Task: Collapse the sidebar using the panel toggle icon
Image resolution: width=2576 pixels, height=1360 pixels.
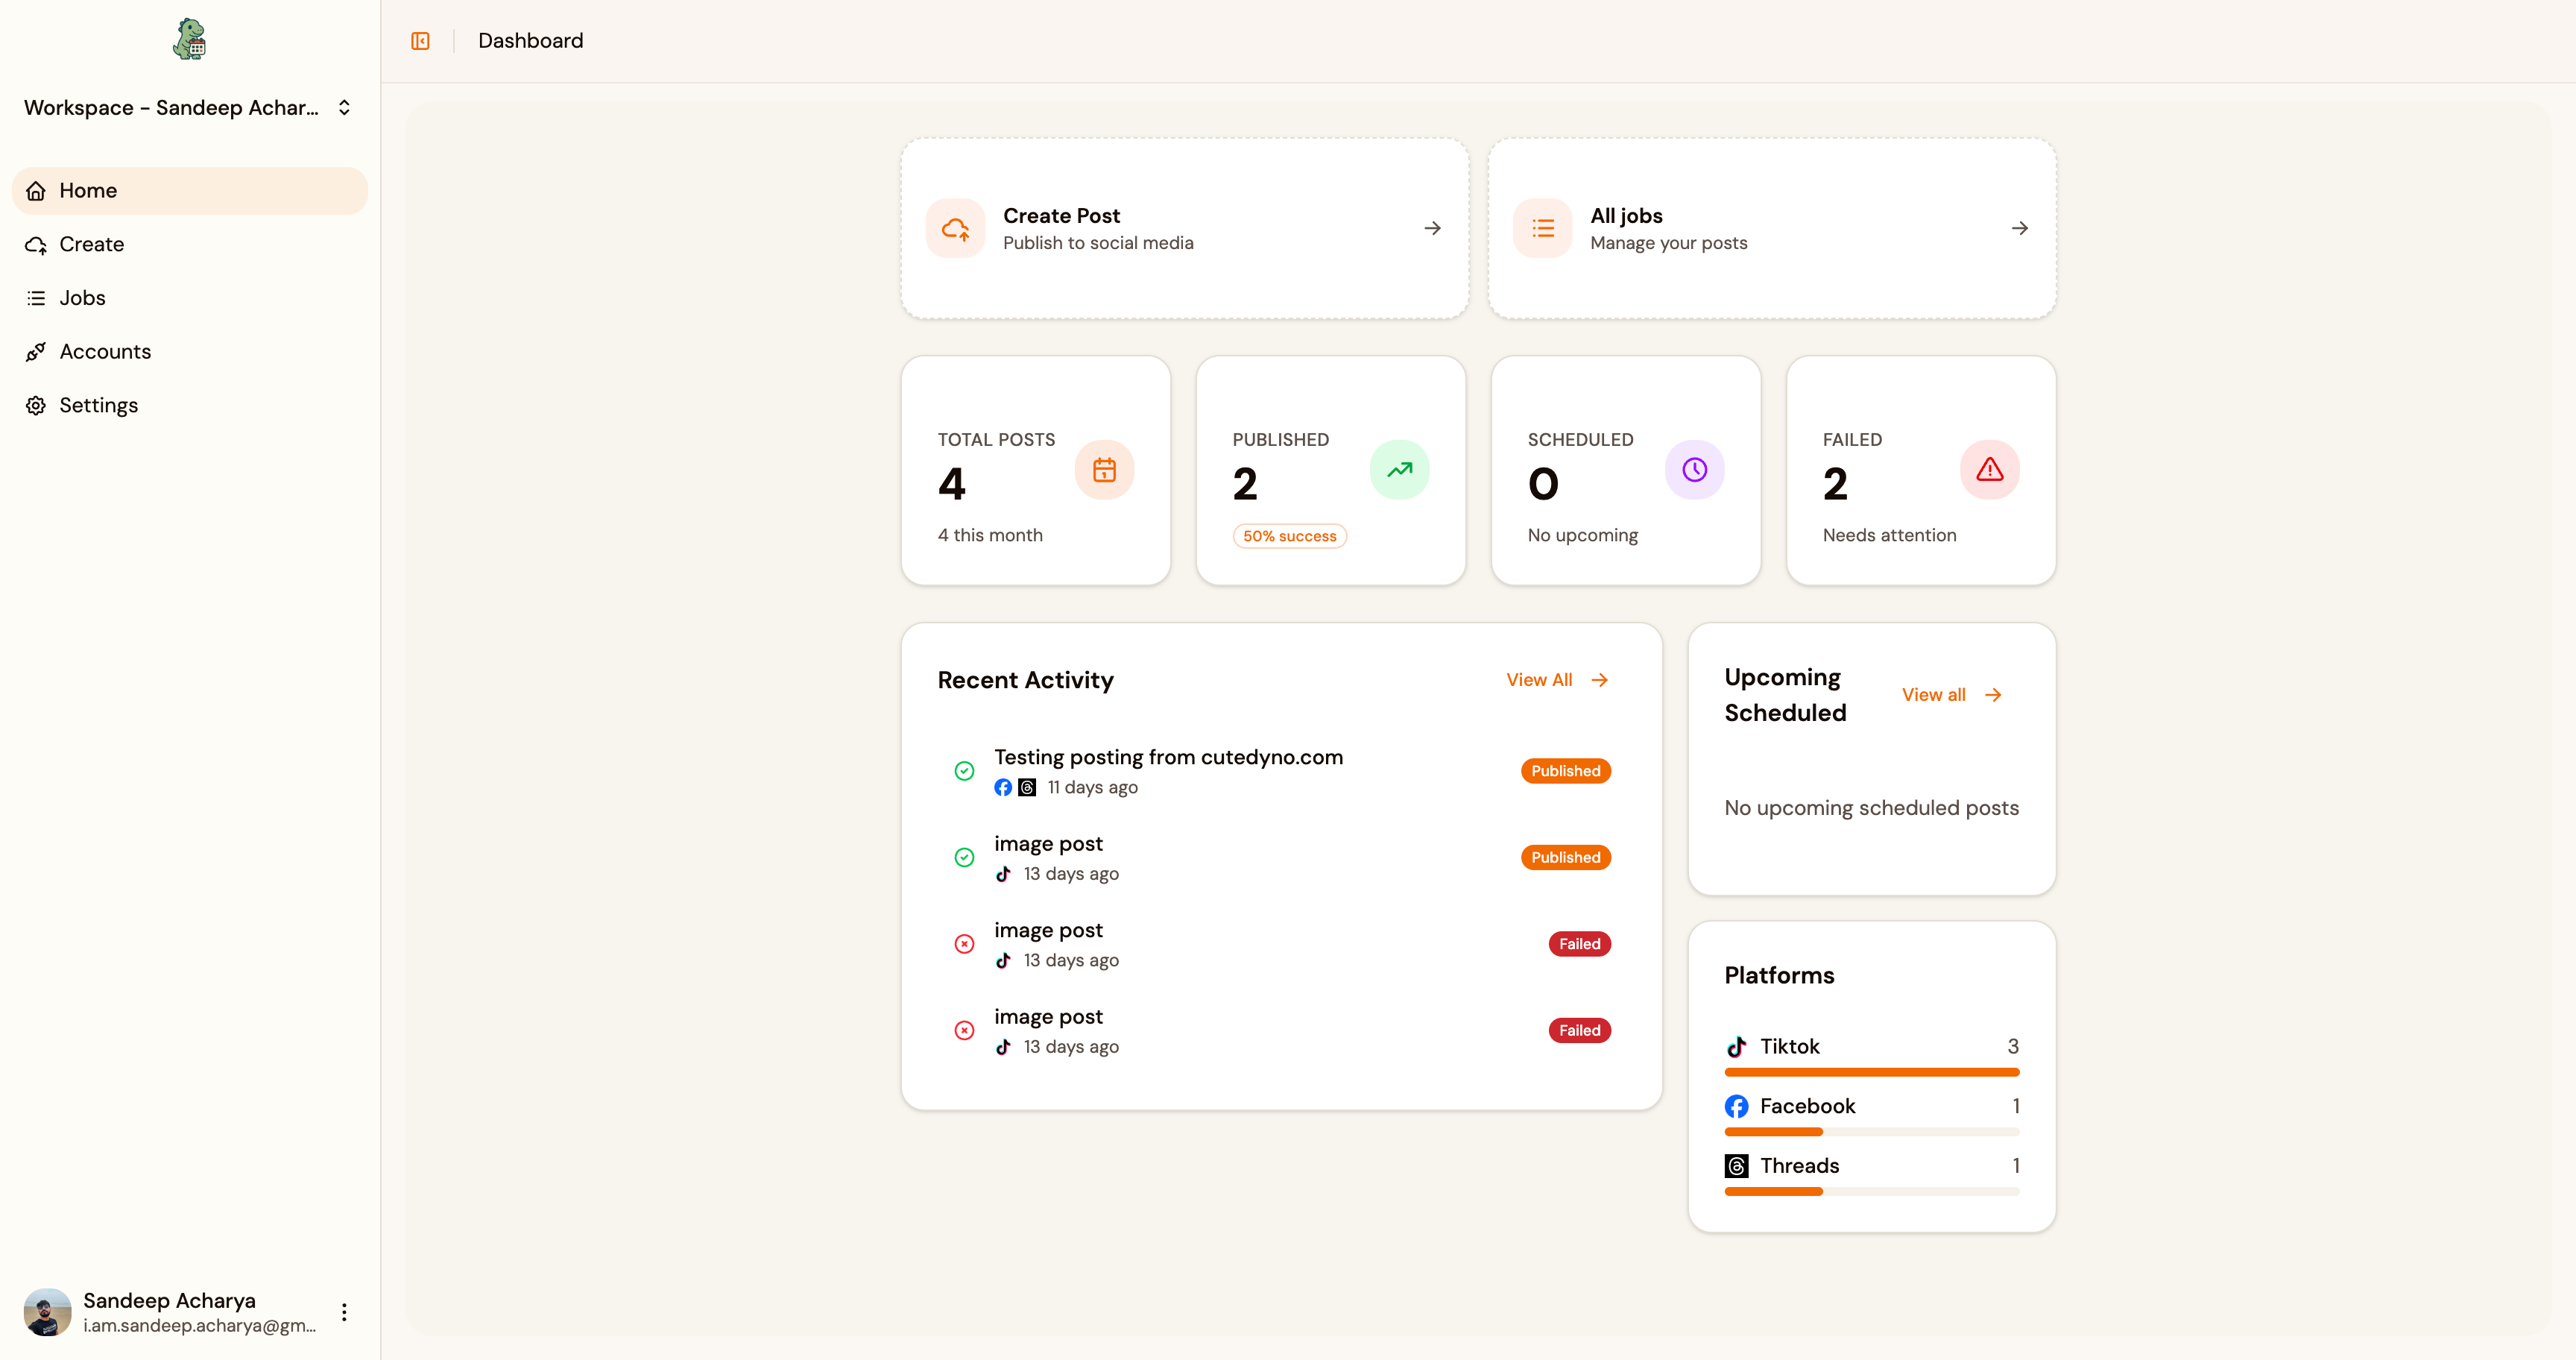Action: tap(420, 41)
